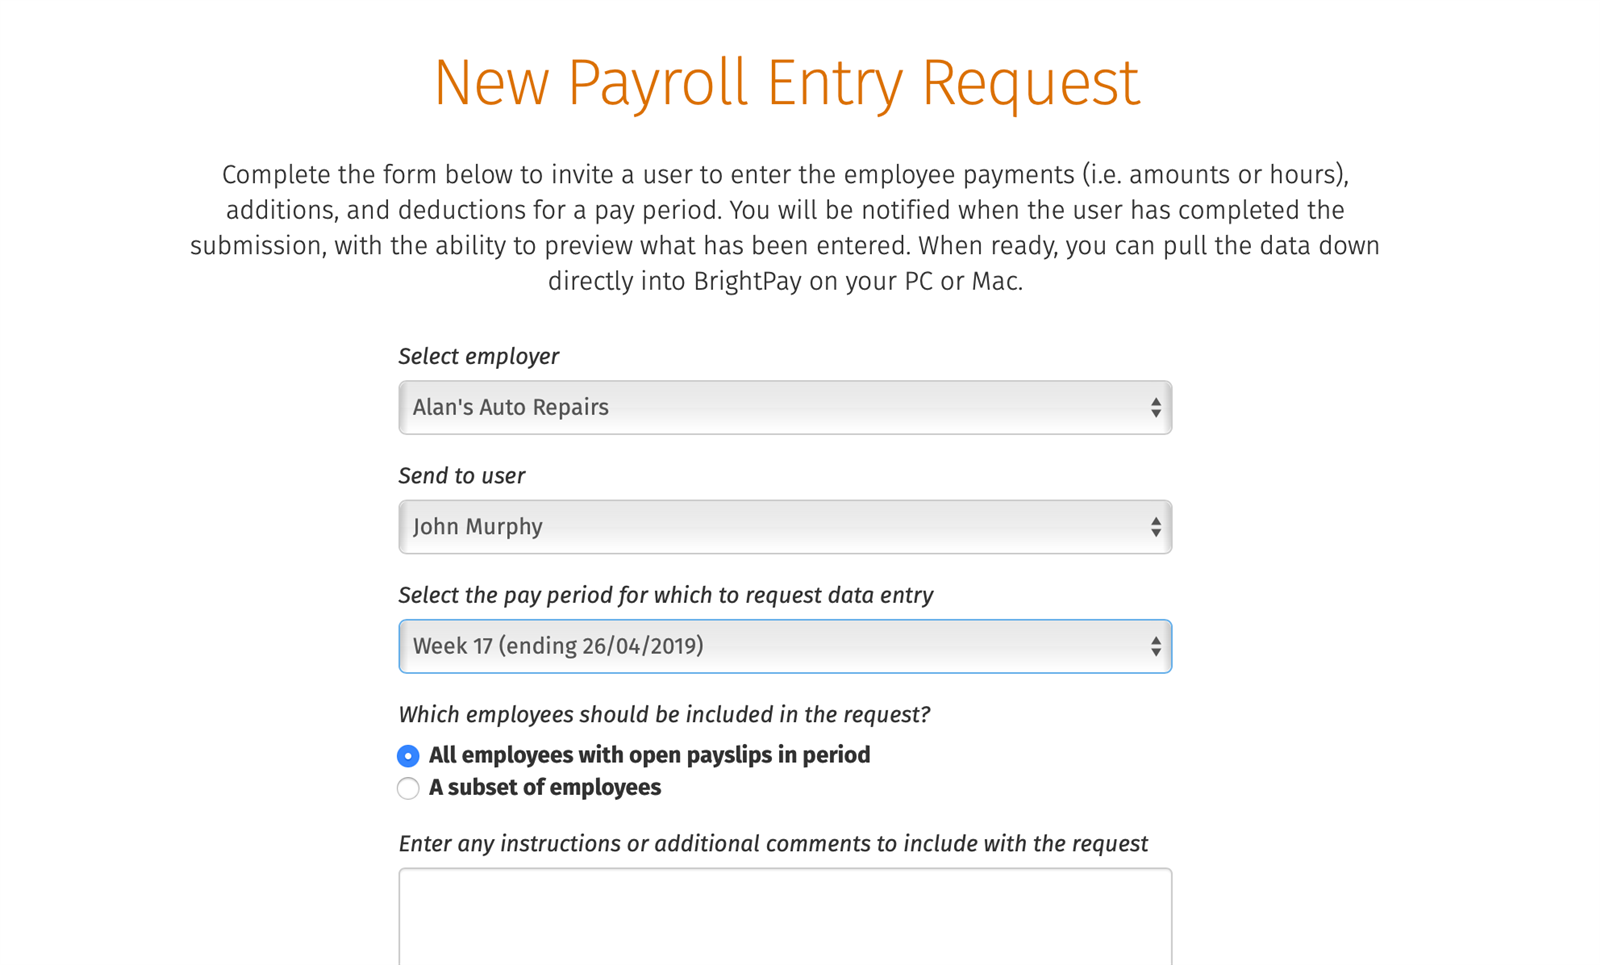
Task: Click the 'All employees with open payslips in period' label
Action: point(649,755)
